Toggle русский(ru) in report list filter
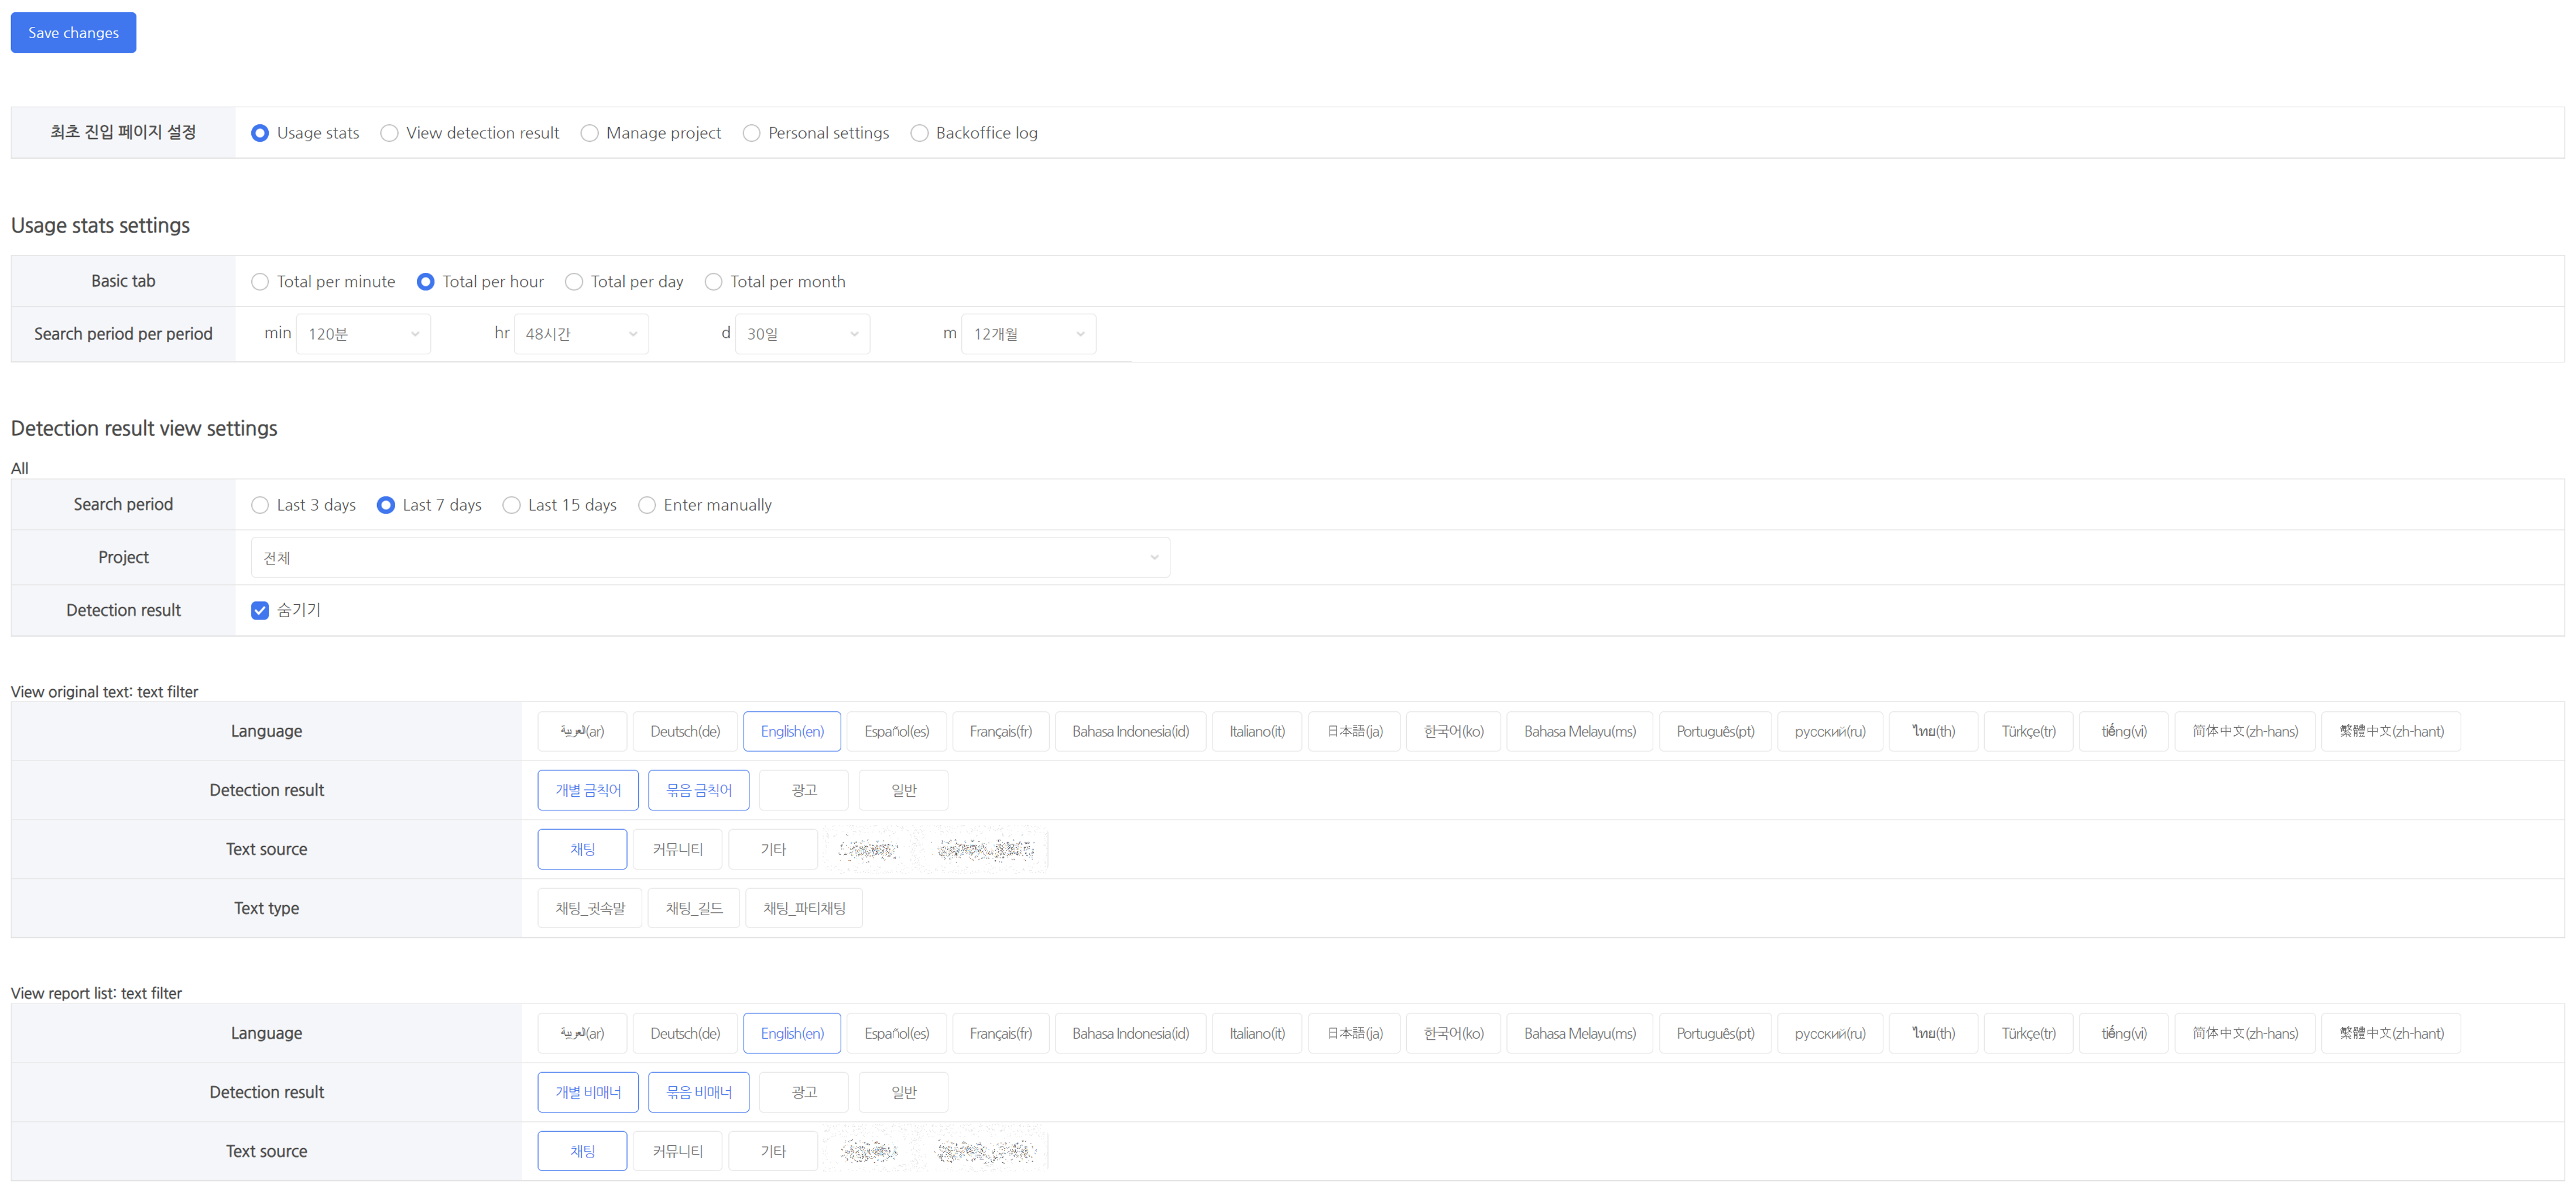The width and height of the screenshot is (2576, 1188). click(1830, 1033)
